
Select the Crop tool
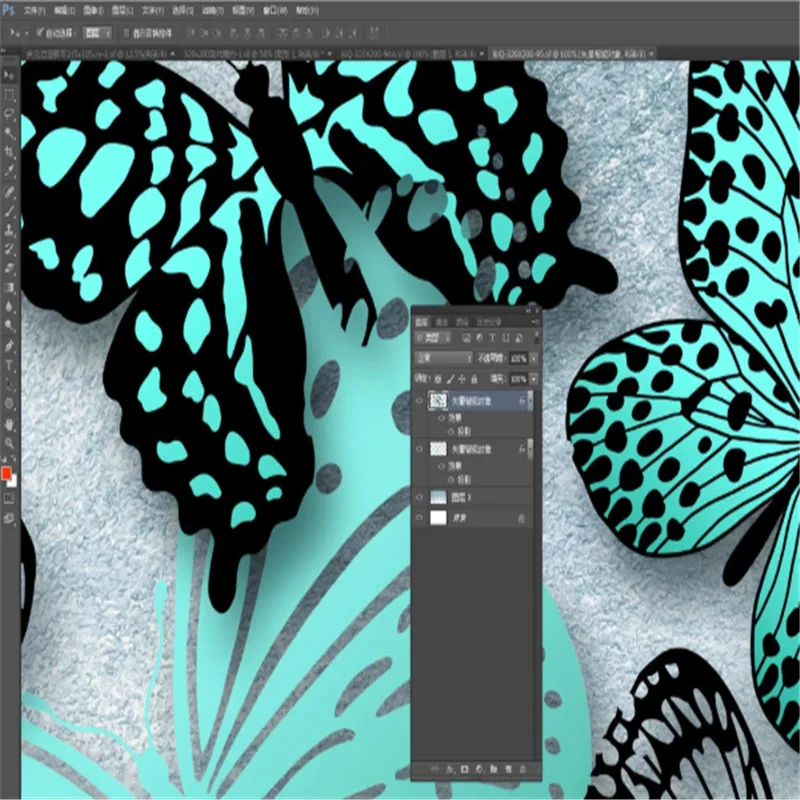[x=9, y=152]
